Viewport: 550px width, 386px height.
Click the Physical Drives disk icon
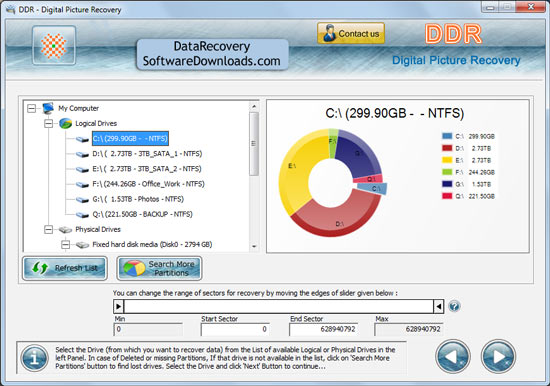tap(65, 230)
